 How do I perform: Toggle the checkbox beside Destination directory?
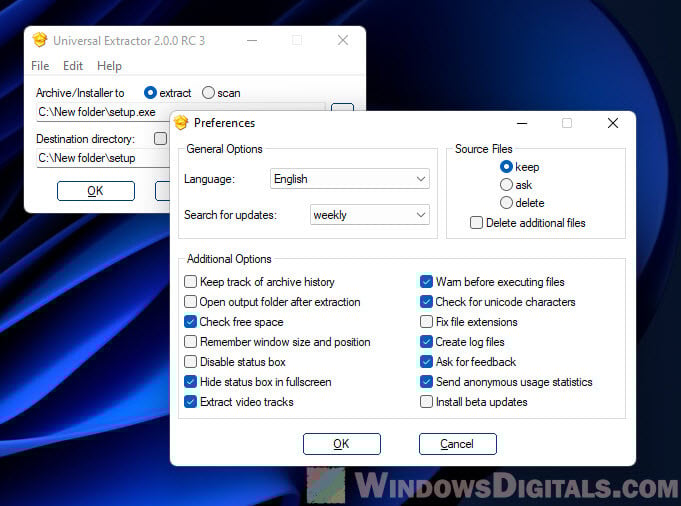coord(160,139)
